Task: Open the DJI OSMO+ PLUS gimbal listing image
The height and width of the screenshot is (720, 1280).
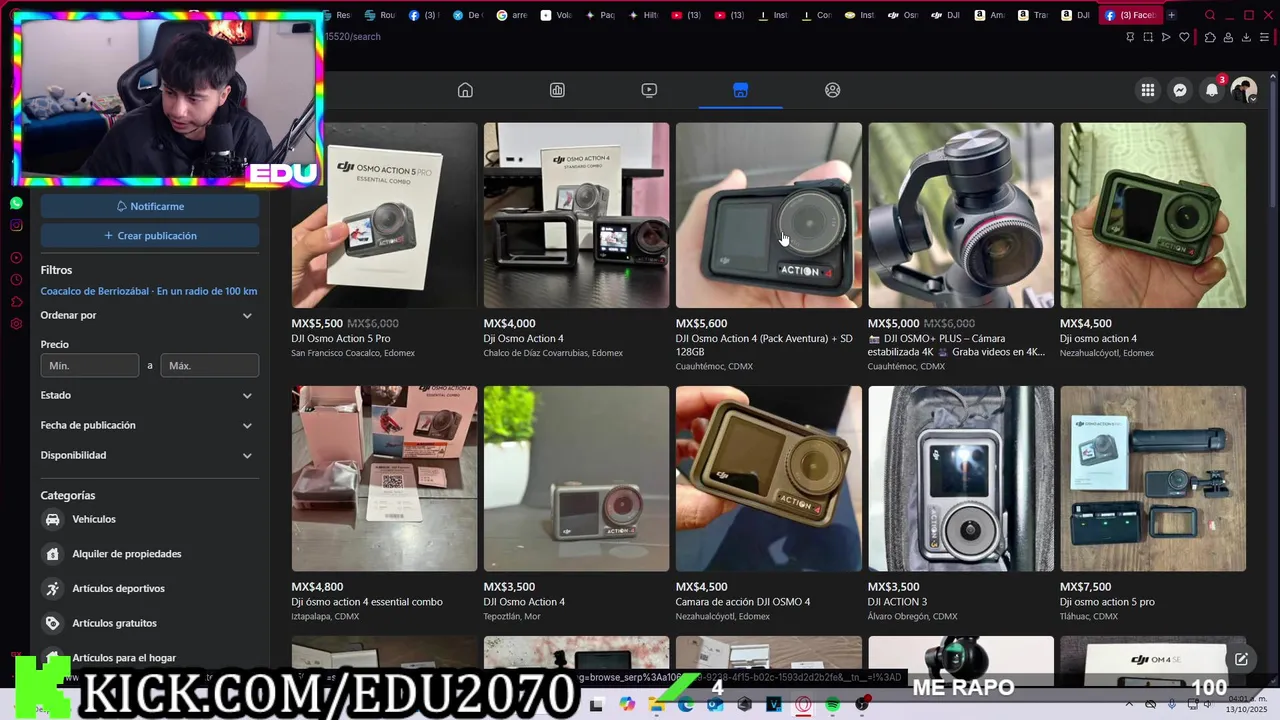Action: (960, 215)
